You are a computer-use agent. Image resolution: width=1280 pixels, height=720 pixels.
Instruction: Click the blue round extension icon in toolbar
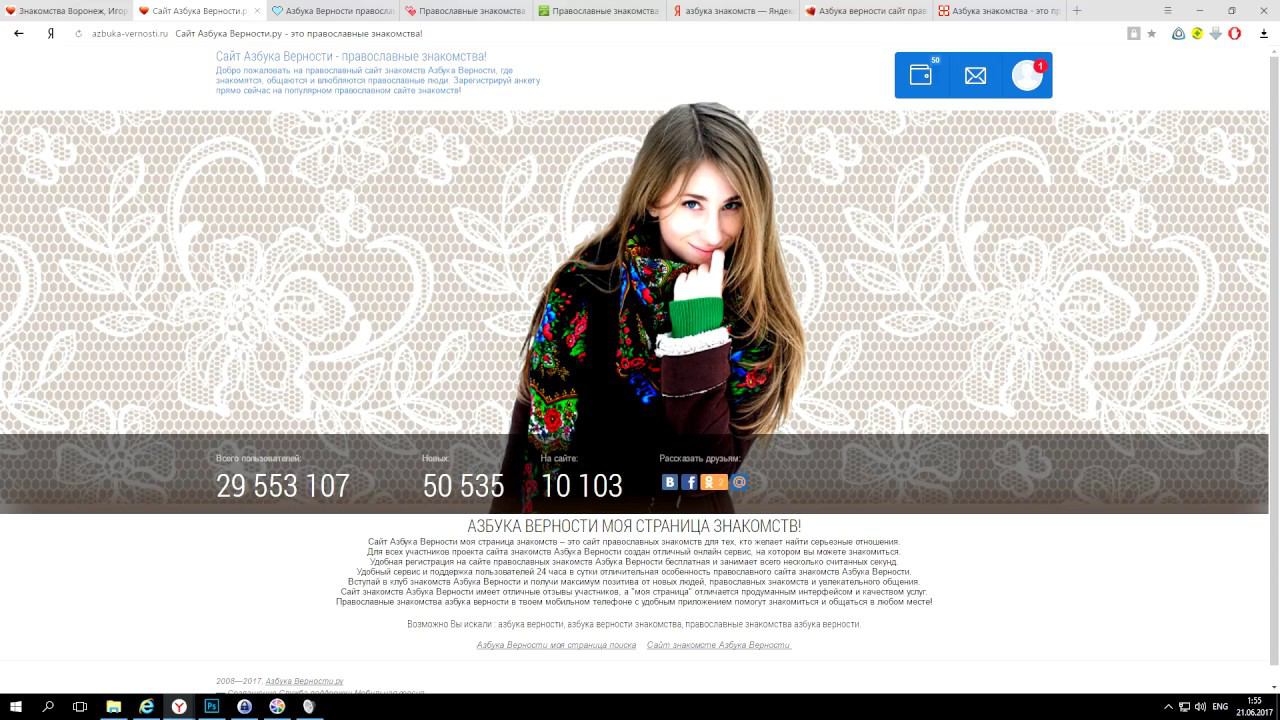tap(1178, 33)
